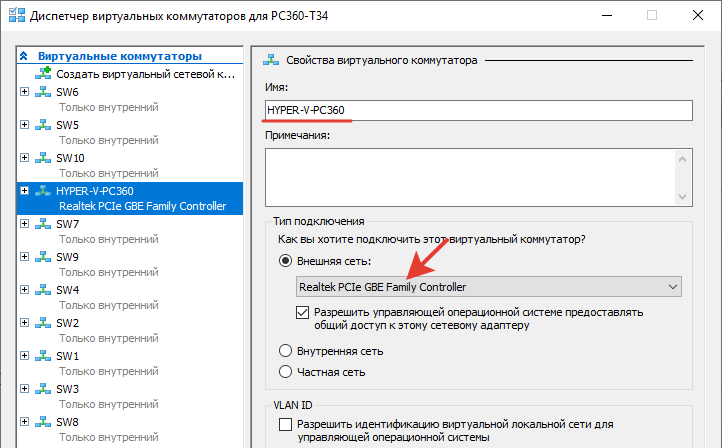Select SW1 in the switch list
The width and height of the screenshot is (722, 448).
68,356
